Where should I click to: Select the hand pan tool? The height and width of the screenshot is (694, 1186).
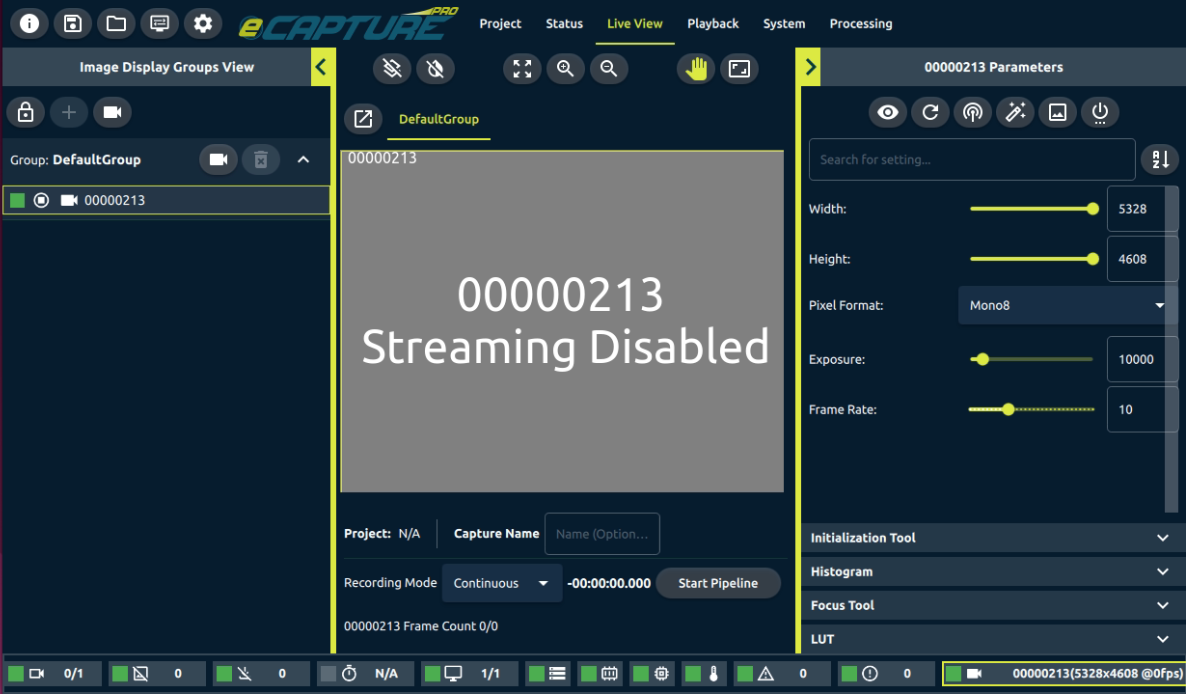click(x=696, y=69)
